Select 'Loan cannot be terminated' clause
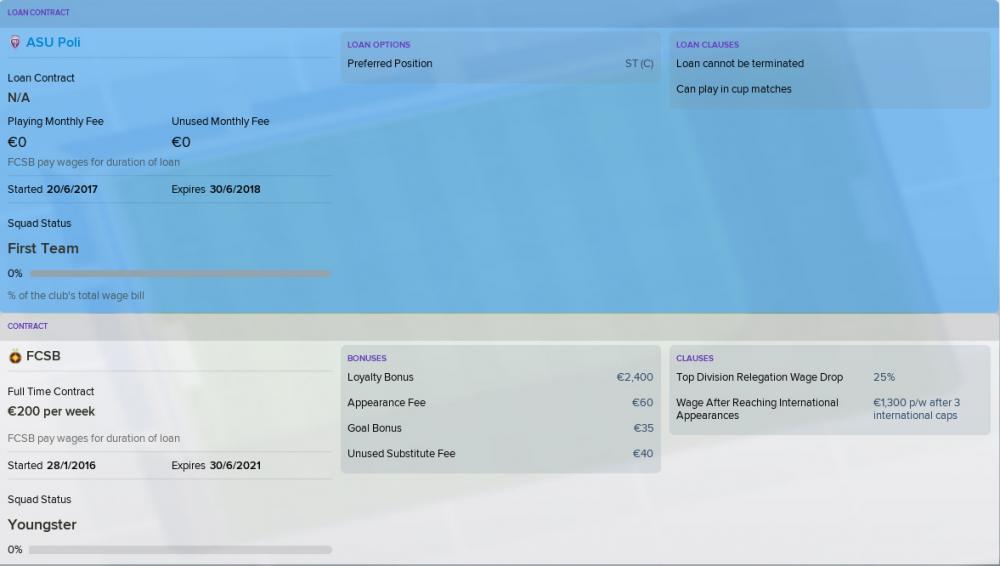1000x566 pixels. [740, 63]
